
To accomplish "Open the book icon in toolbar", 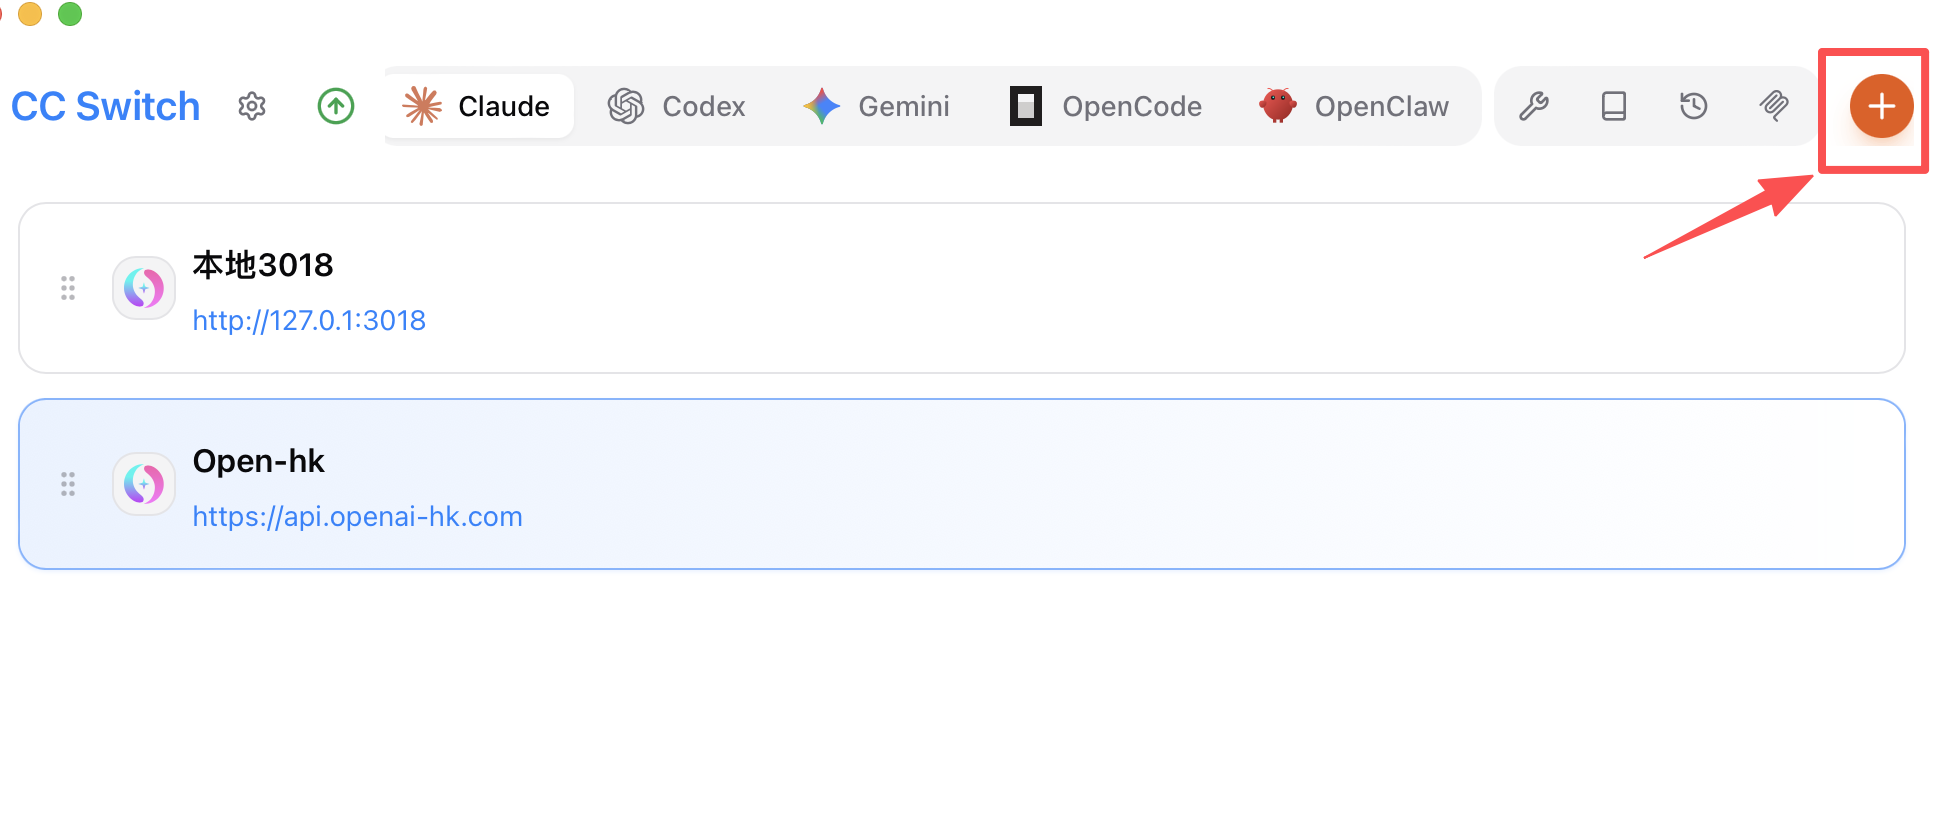I will coord(1614,106).
